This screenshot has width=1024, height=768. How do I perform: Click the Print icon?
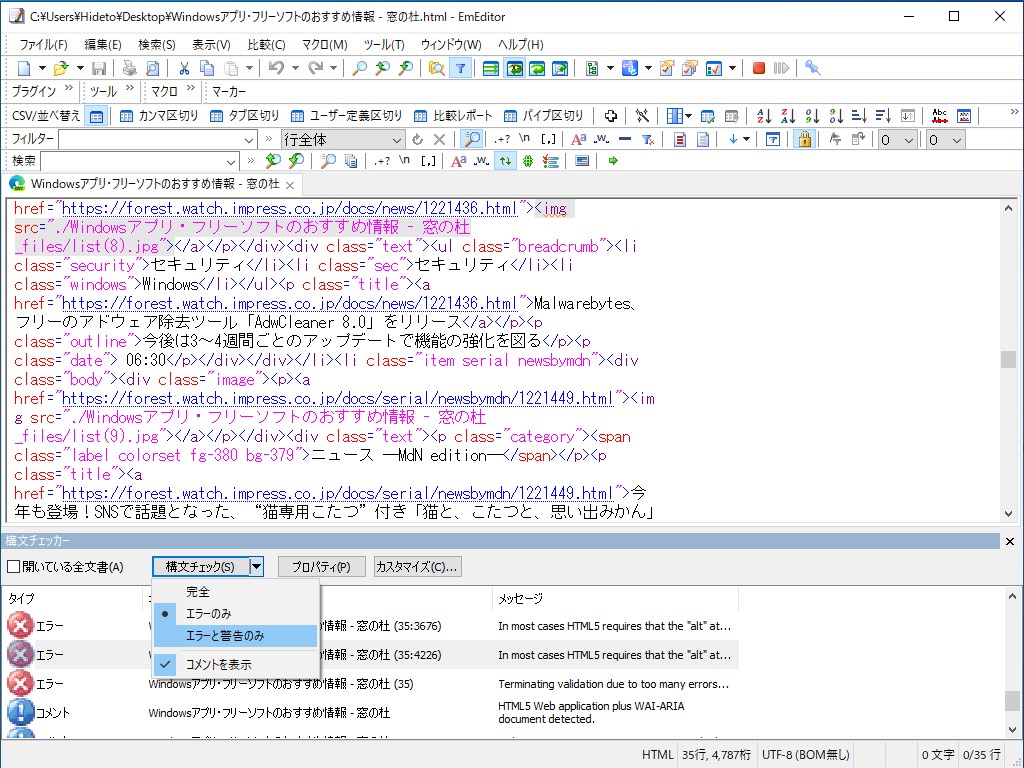click(x=129, y=68)
